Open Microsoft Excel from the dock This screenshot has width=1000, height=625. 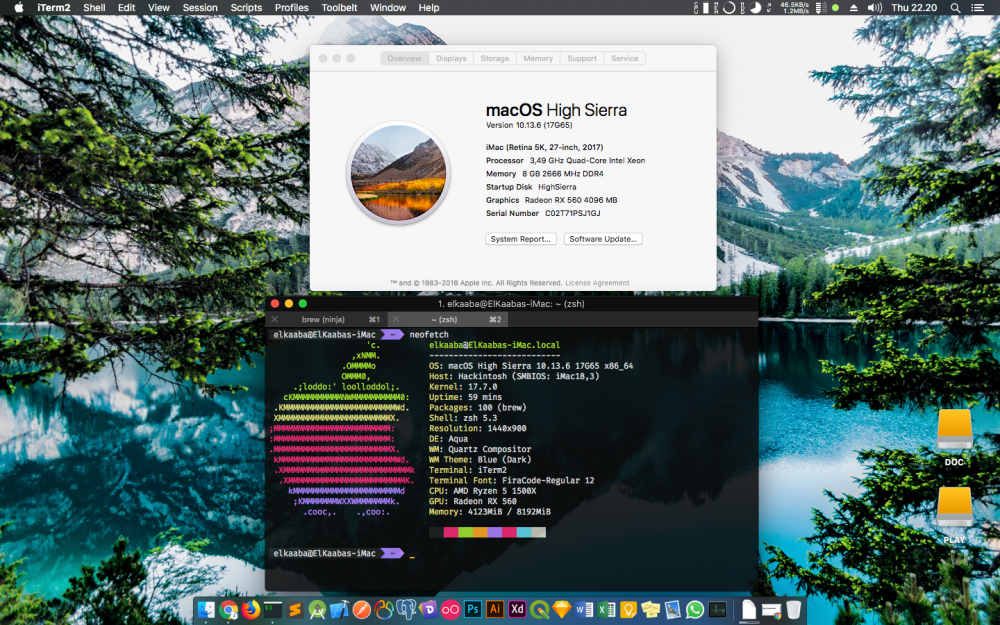click(x=606, y=610)
